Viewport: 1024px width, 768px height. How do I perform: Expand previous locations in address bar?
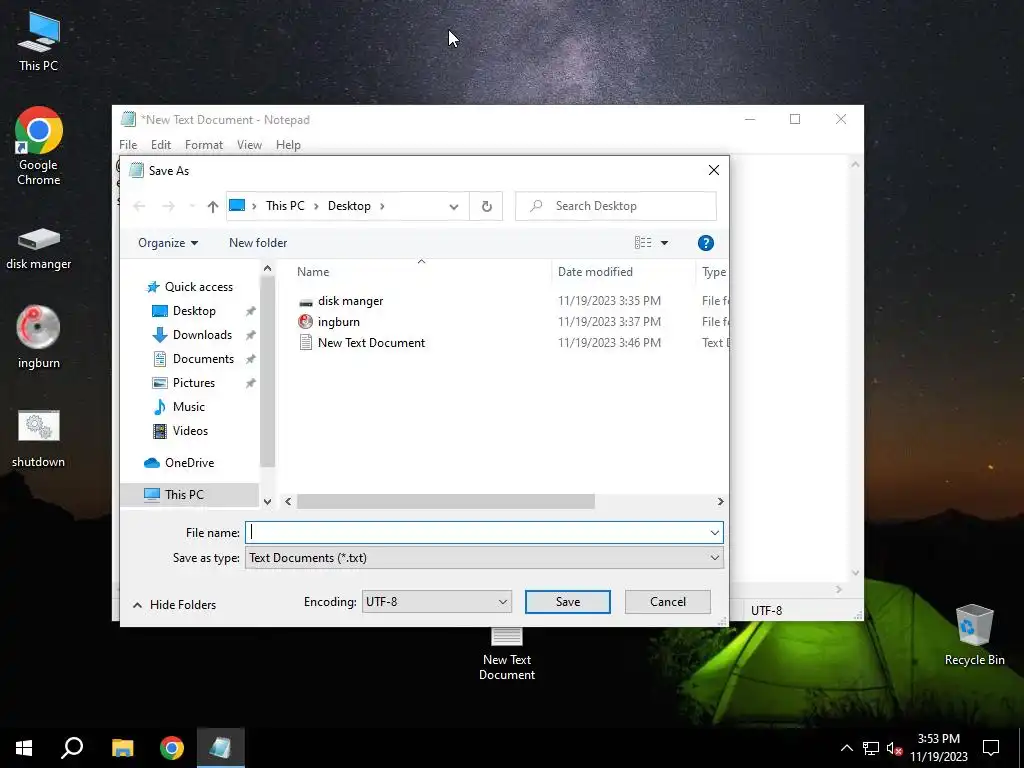(453, 206)
